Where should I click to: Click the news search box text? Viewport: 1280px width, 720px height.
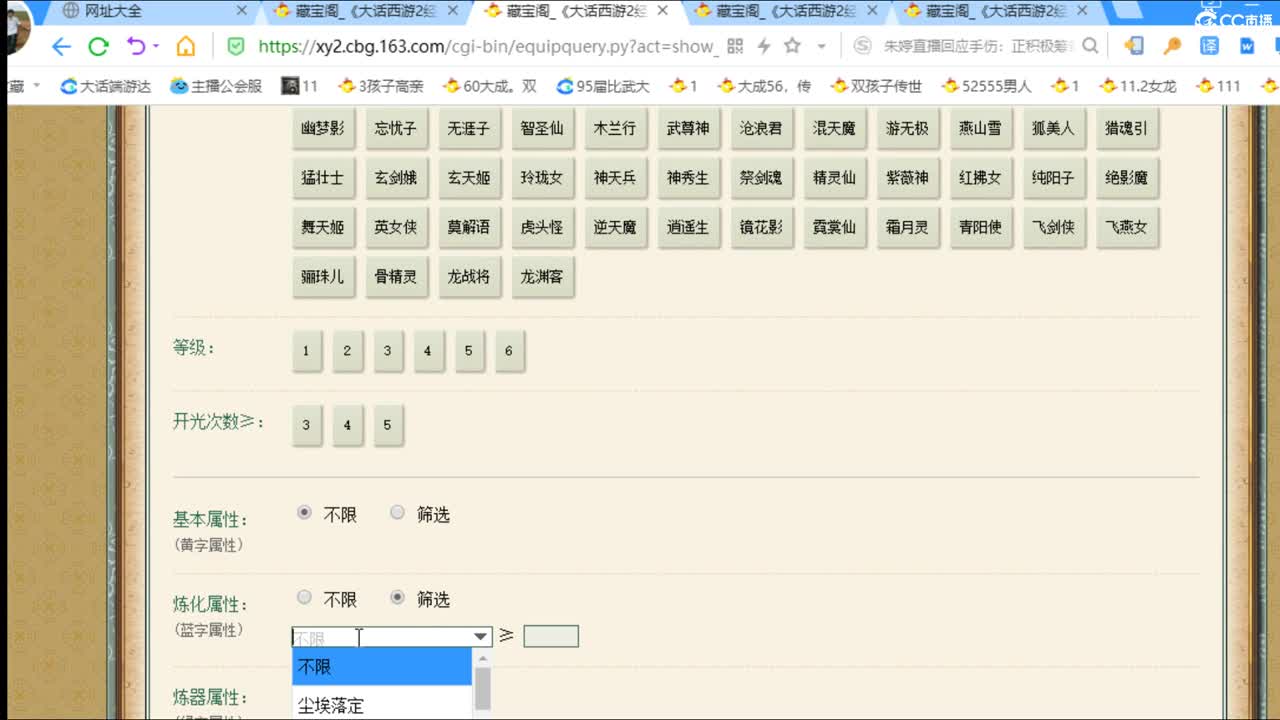pos(979,46)
